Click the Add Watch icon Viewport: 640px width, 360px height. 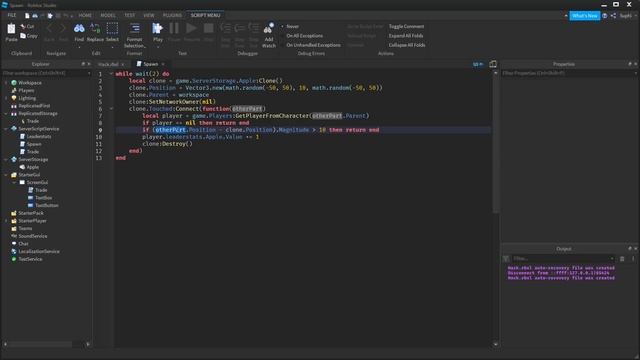coord(269,29)
